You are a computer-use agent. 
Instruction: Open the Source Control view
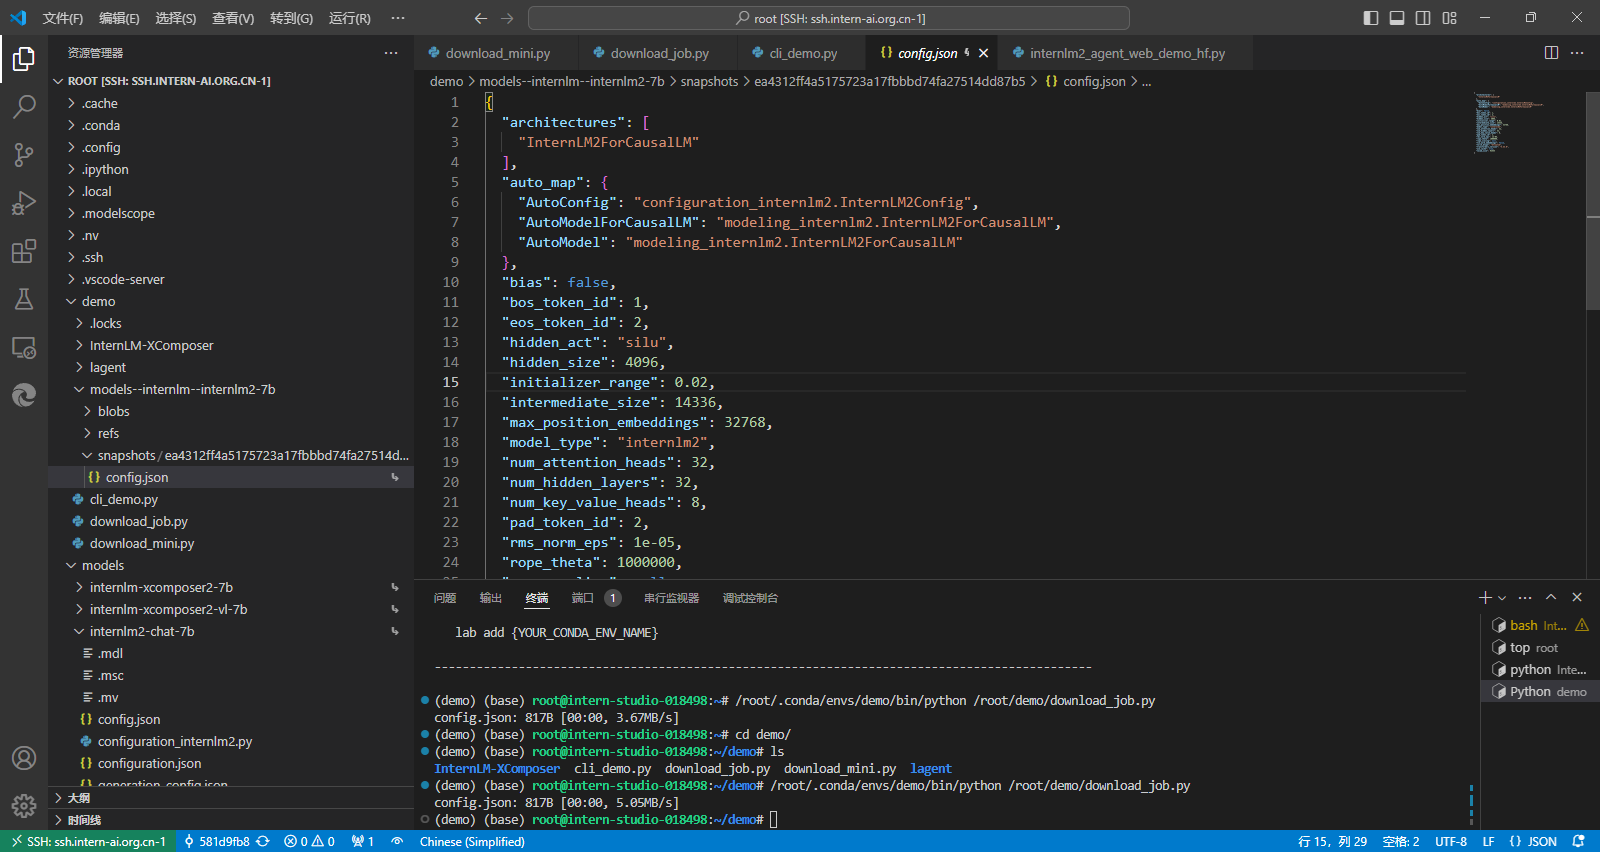click(x=24, y=154)
